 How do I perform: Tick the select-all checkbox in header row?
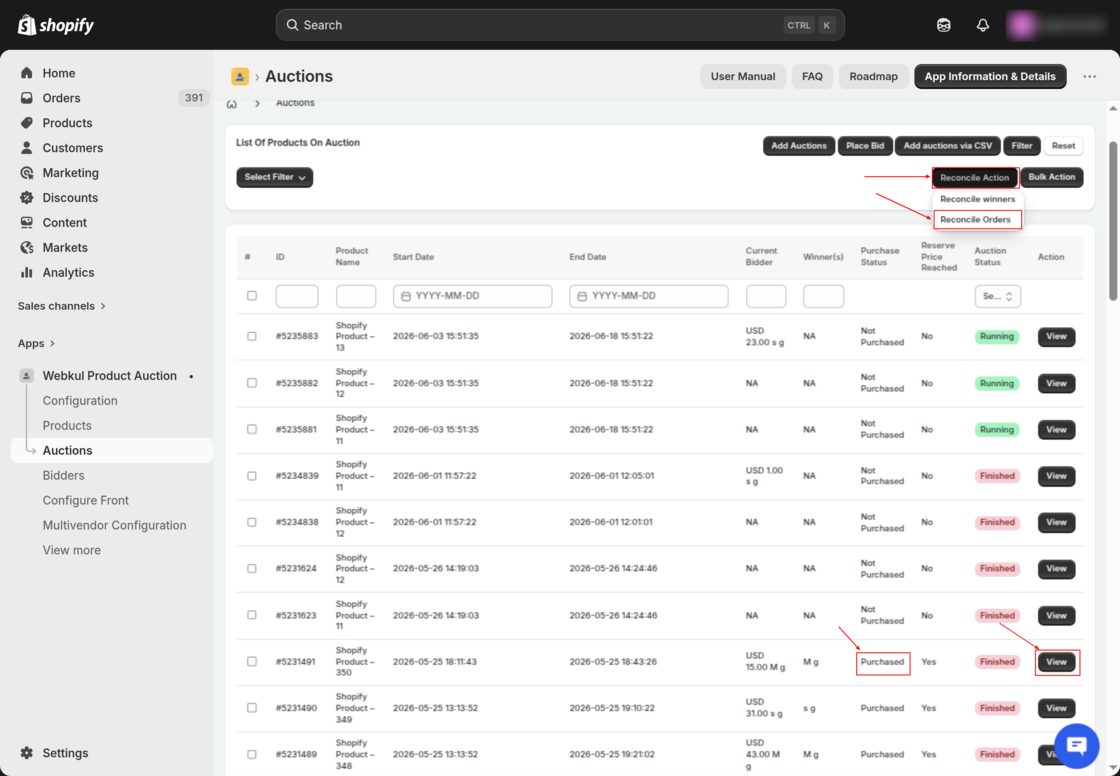tap(251, 296)
